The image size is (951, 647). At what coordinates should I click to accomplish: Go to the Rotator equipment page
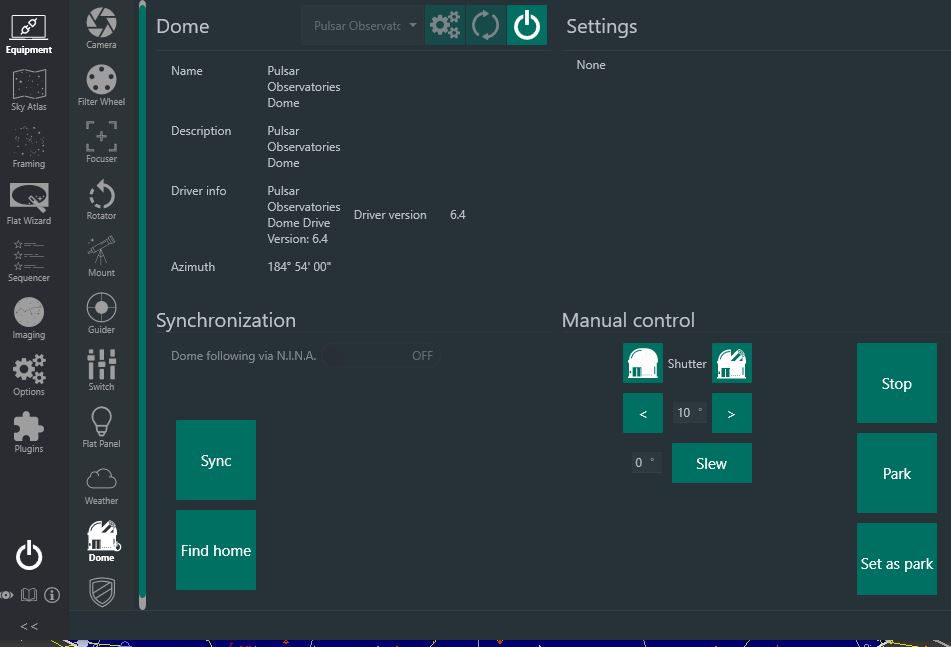(x=101, y=199)
